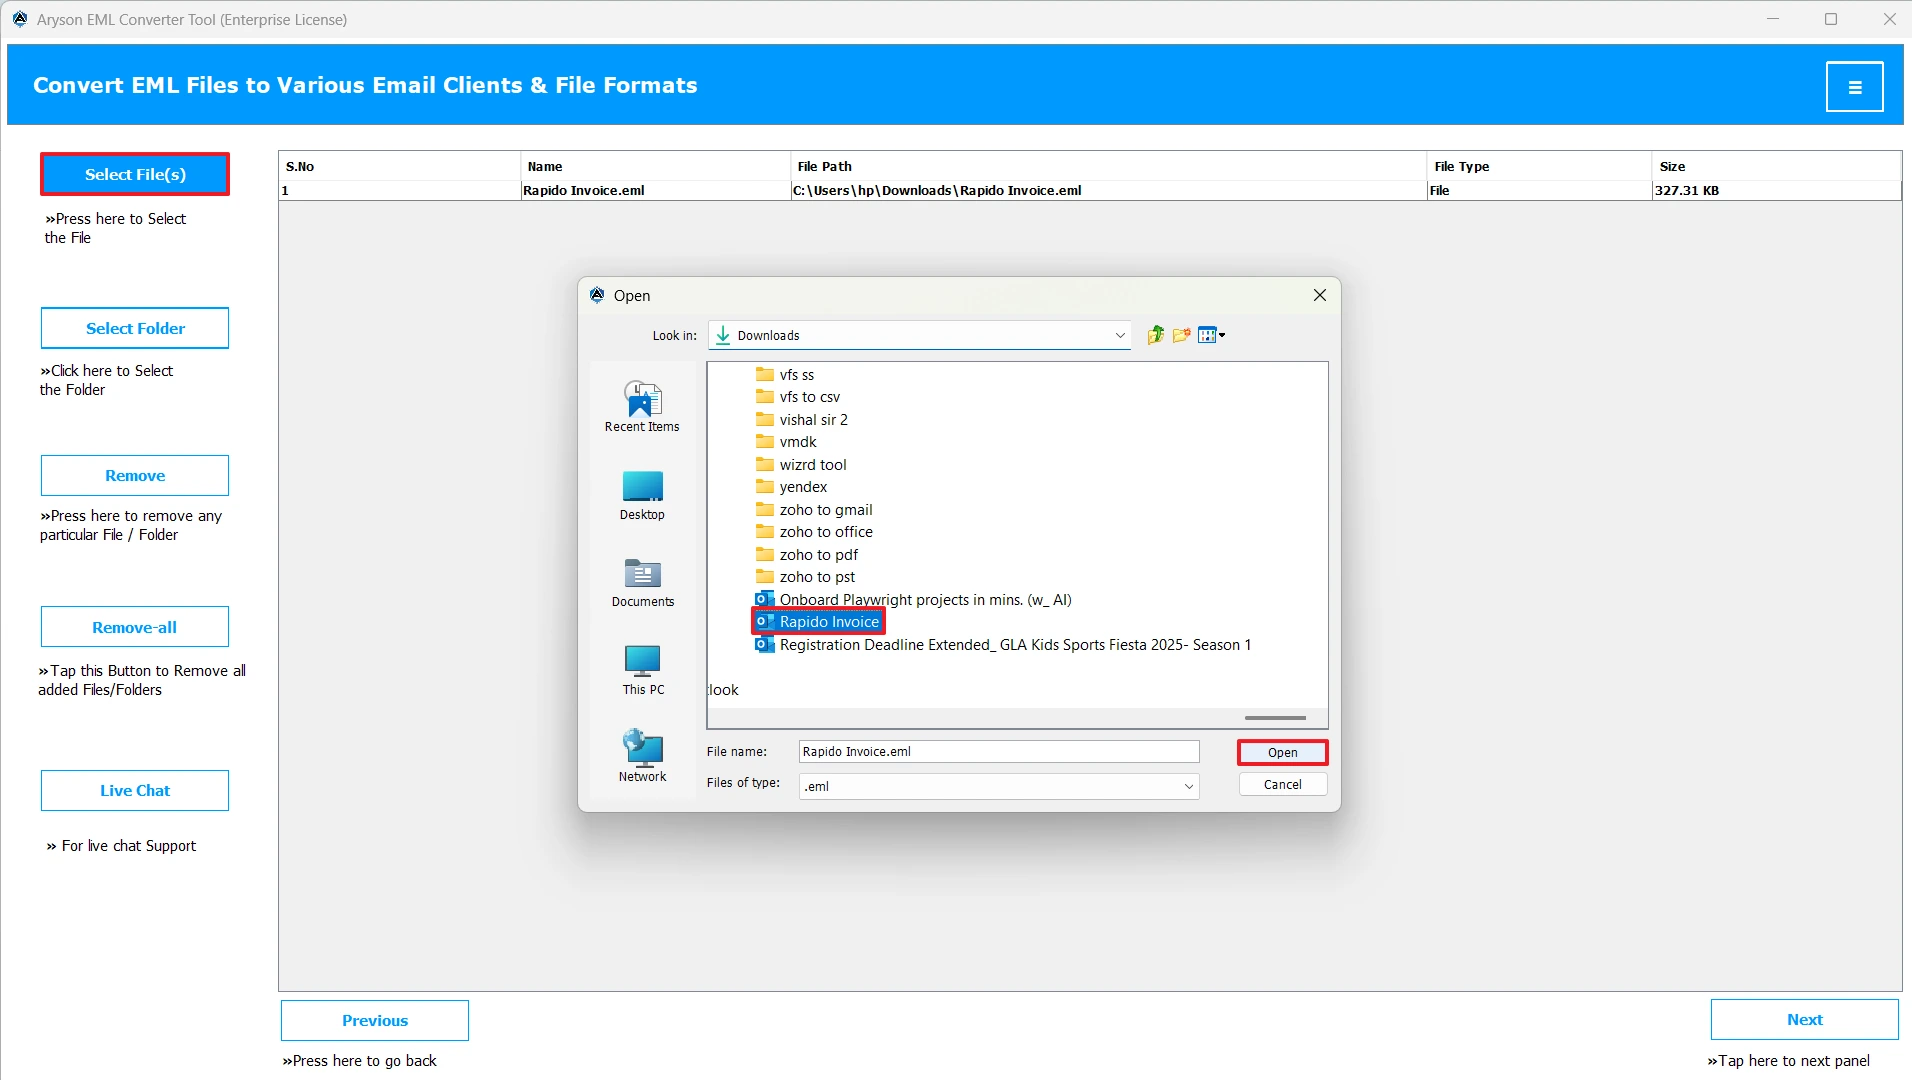Select the 'vishal sir 2' folder

pyautogui.click(x=802, y=420)
